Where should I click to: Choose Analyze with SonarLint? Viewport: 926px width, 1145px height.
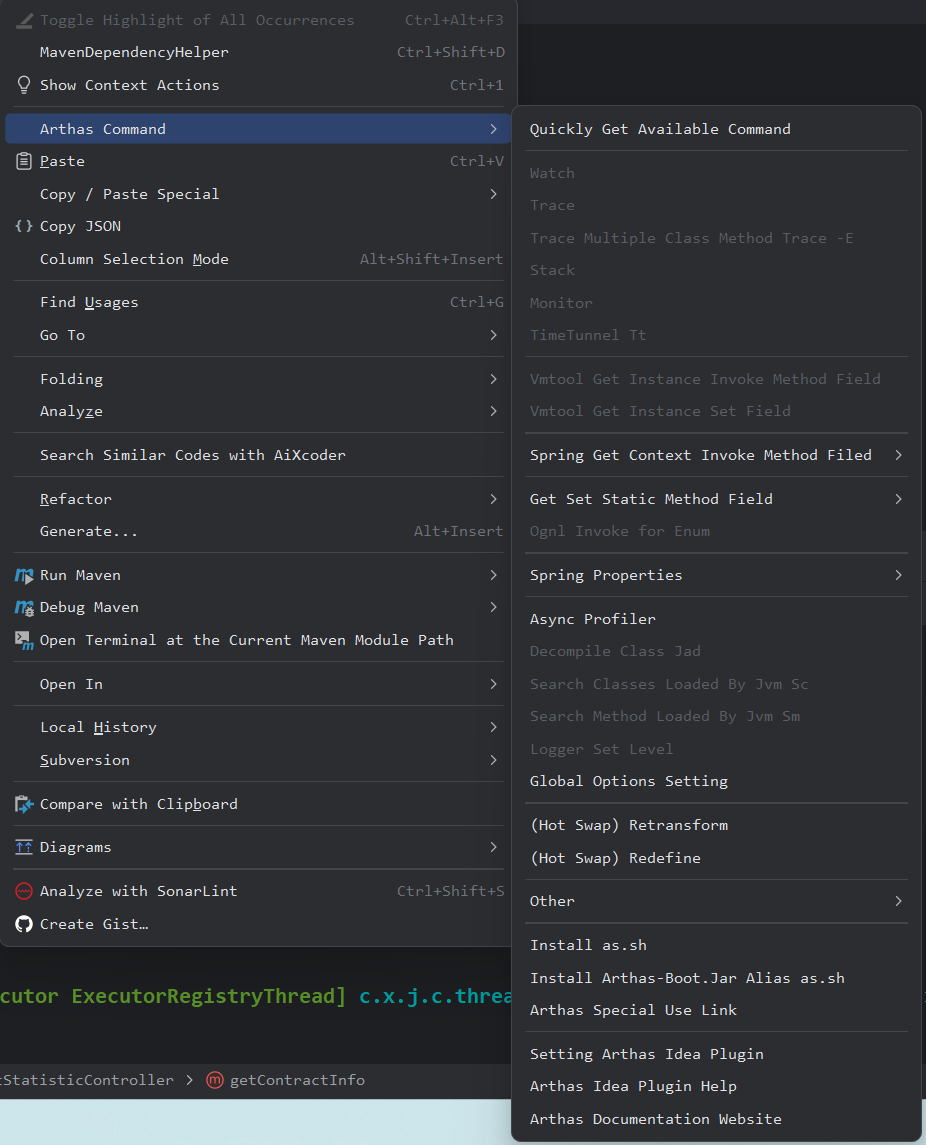258,891
